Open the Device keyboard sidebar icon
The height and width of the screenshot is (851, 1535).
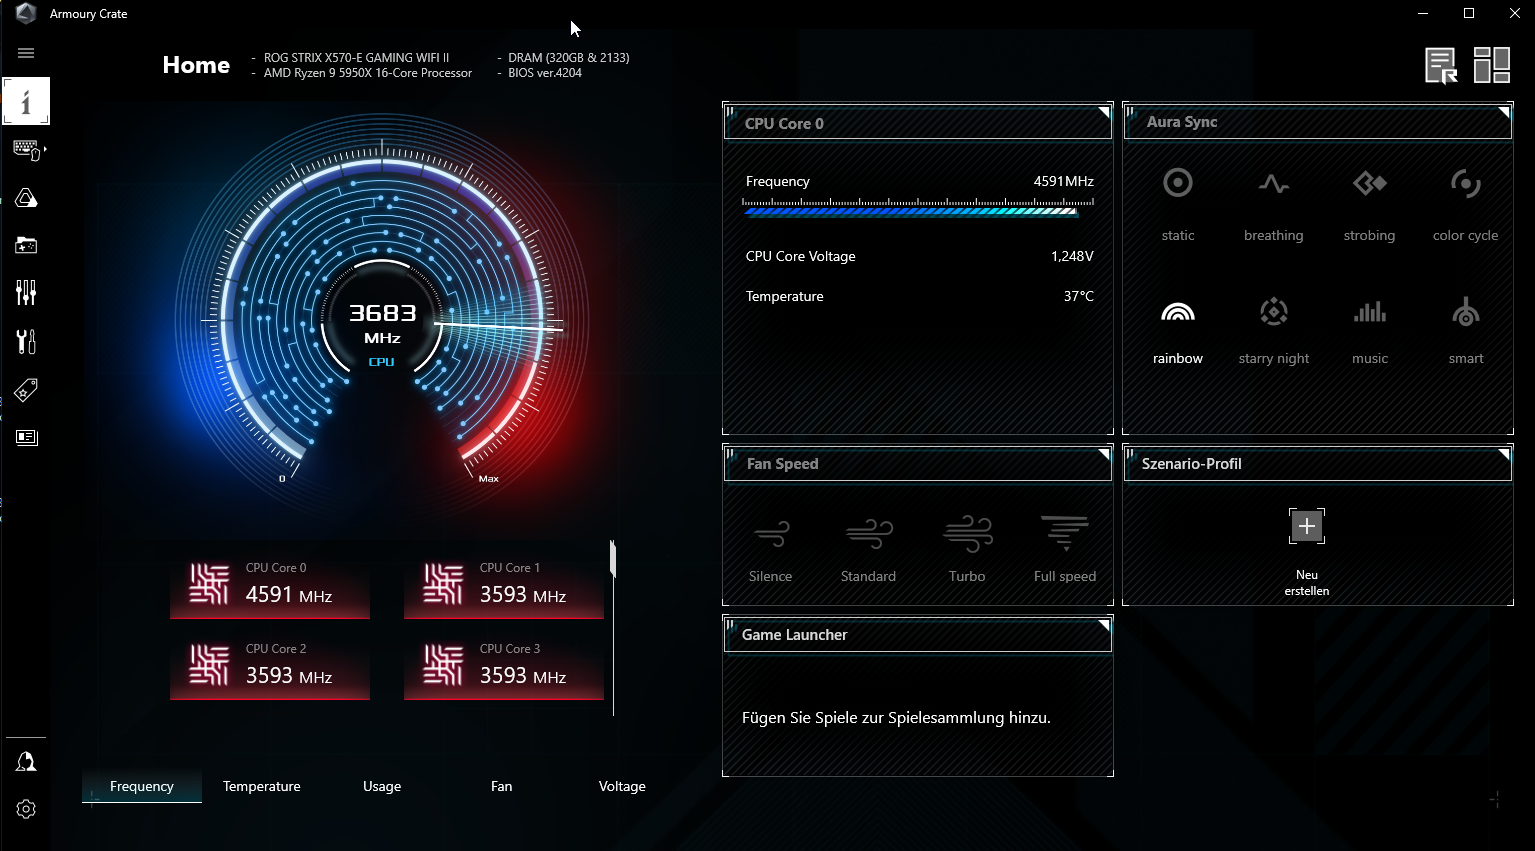27,150
